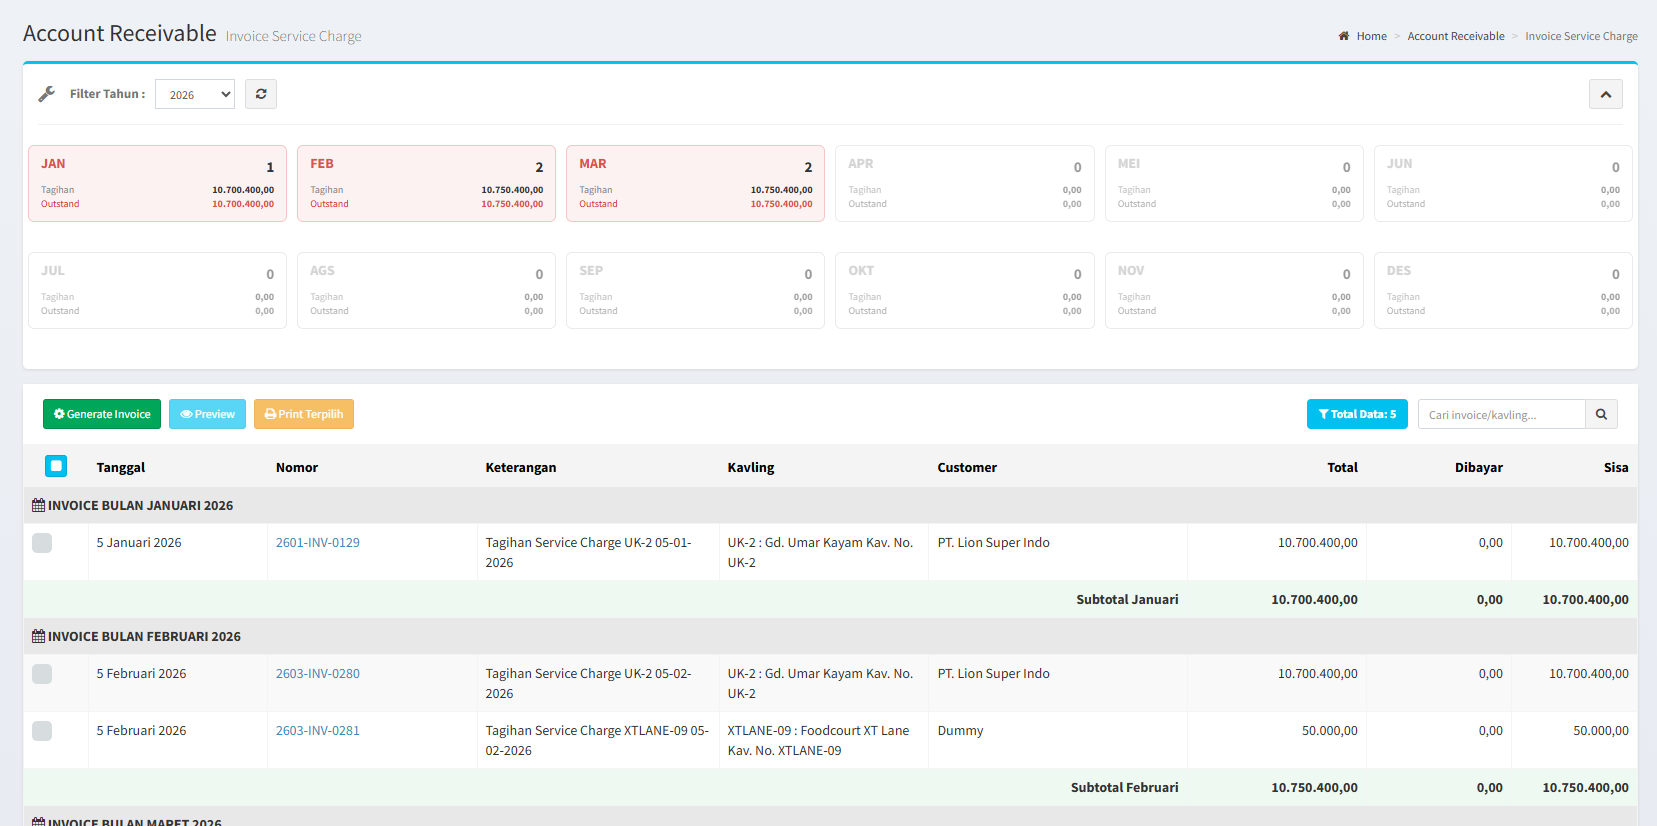Focus the Cari invoice/kavling search field
This screenshot has height=826, width=1657.
click(x=1501, y=414)
